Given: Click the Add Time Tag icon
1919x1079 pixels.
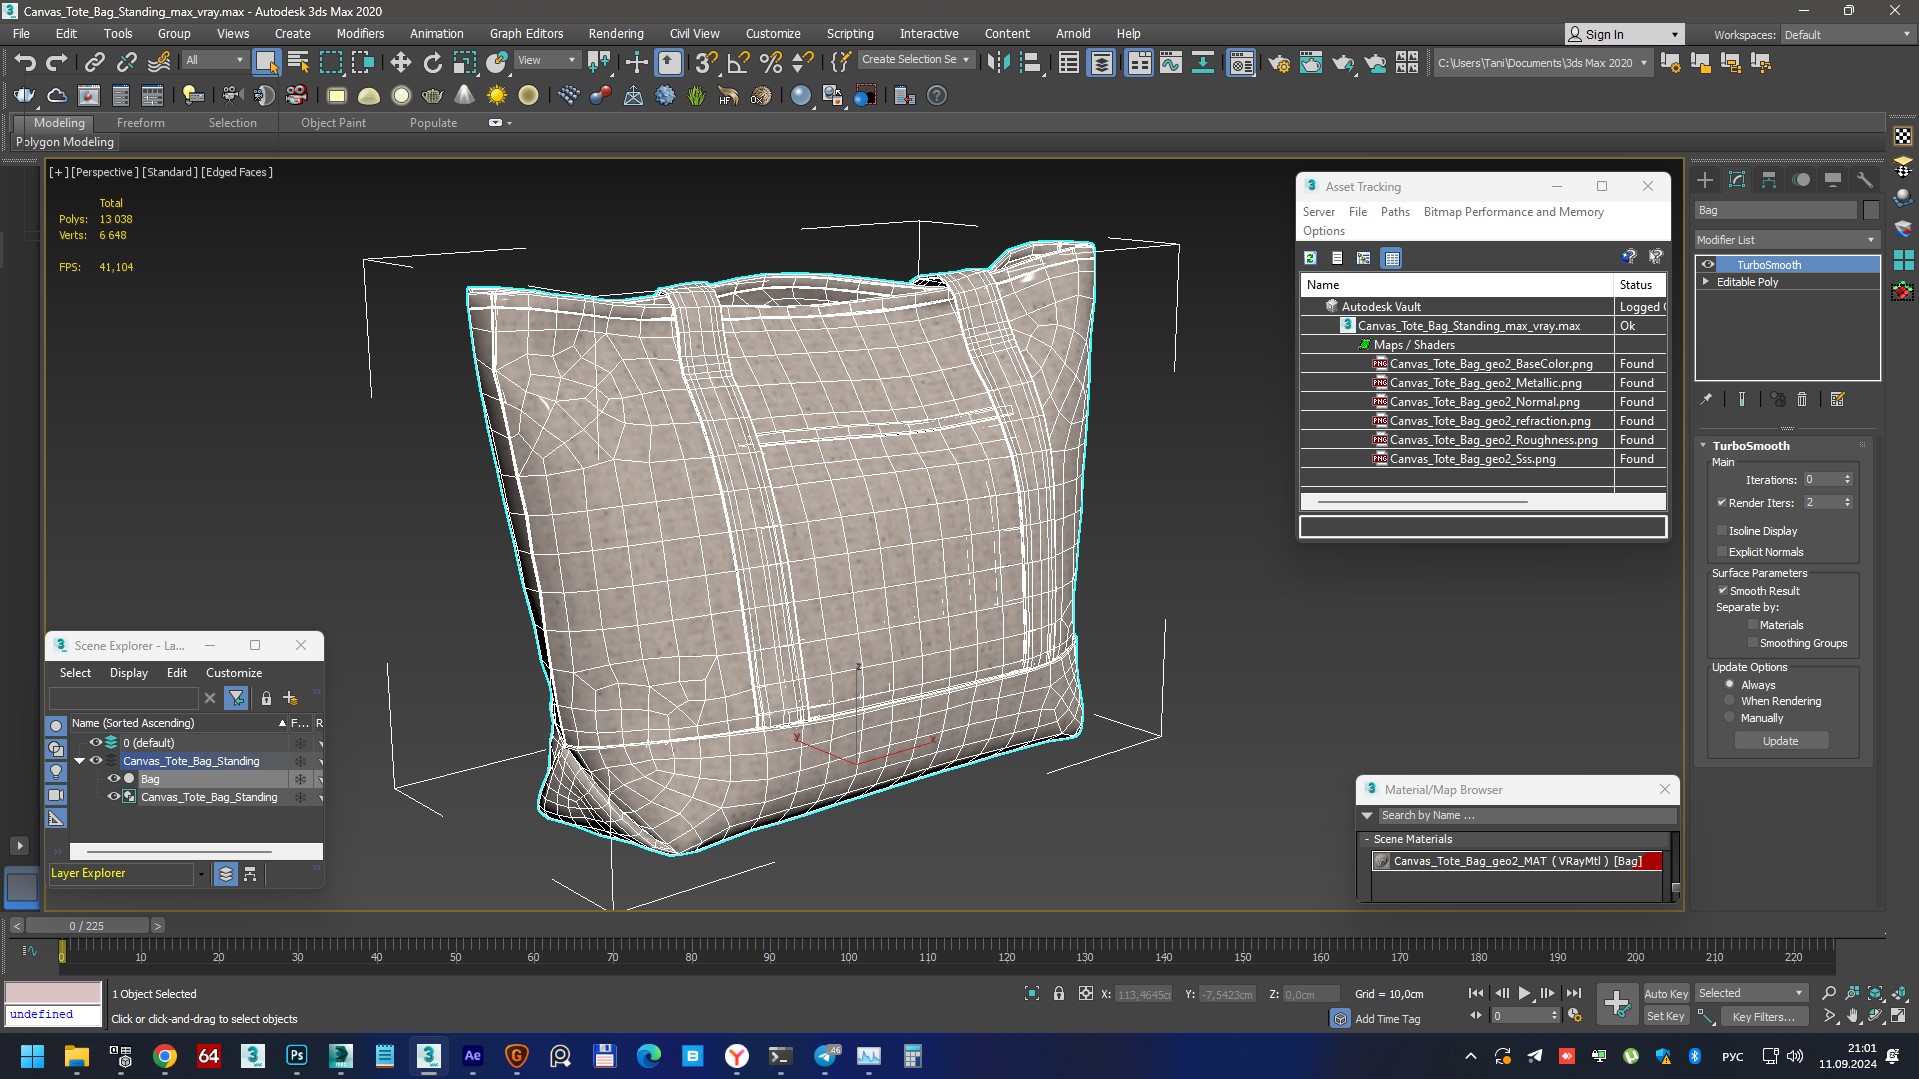Looking at the screenshot, I should [1340, 1018].
